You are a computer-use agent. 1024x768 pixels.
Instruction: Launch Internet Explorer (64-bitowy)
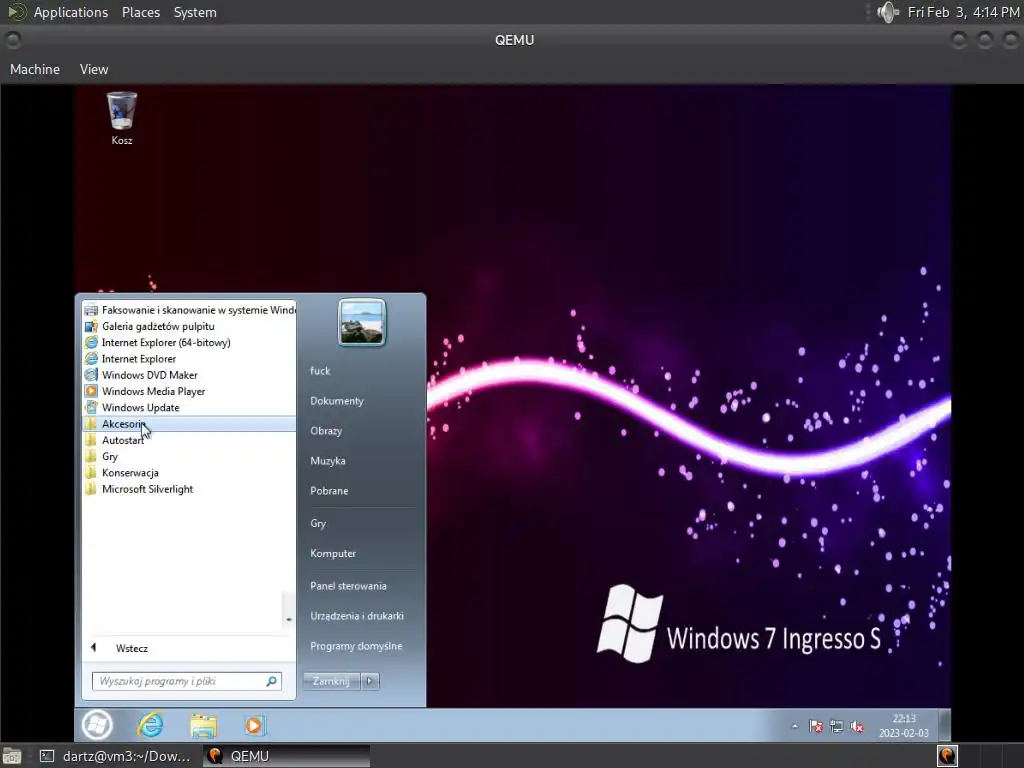189,342
